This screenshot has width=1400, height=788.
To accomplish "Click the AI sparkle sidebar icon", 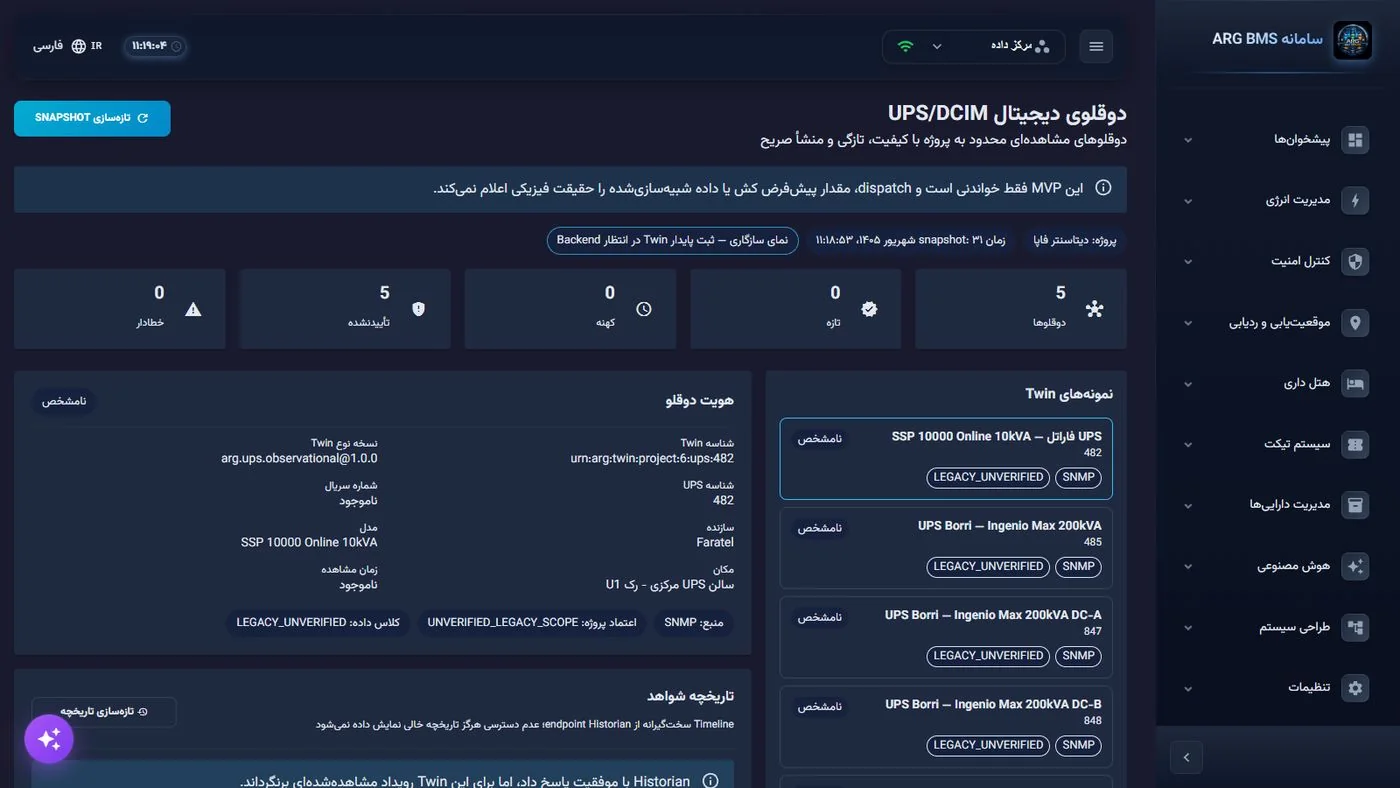I will pos(1355,566).
